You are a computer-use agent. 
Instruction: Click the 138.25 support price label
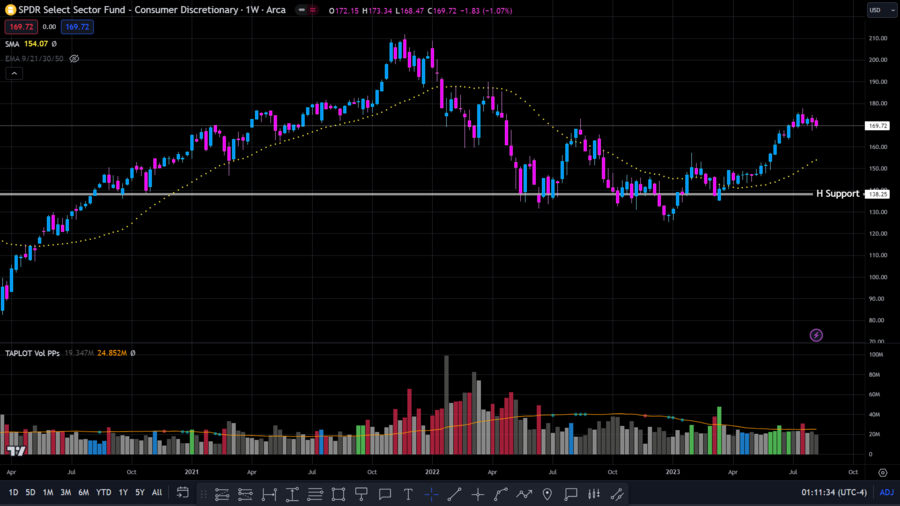click(x=878, y=194)
